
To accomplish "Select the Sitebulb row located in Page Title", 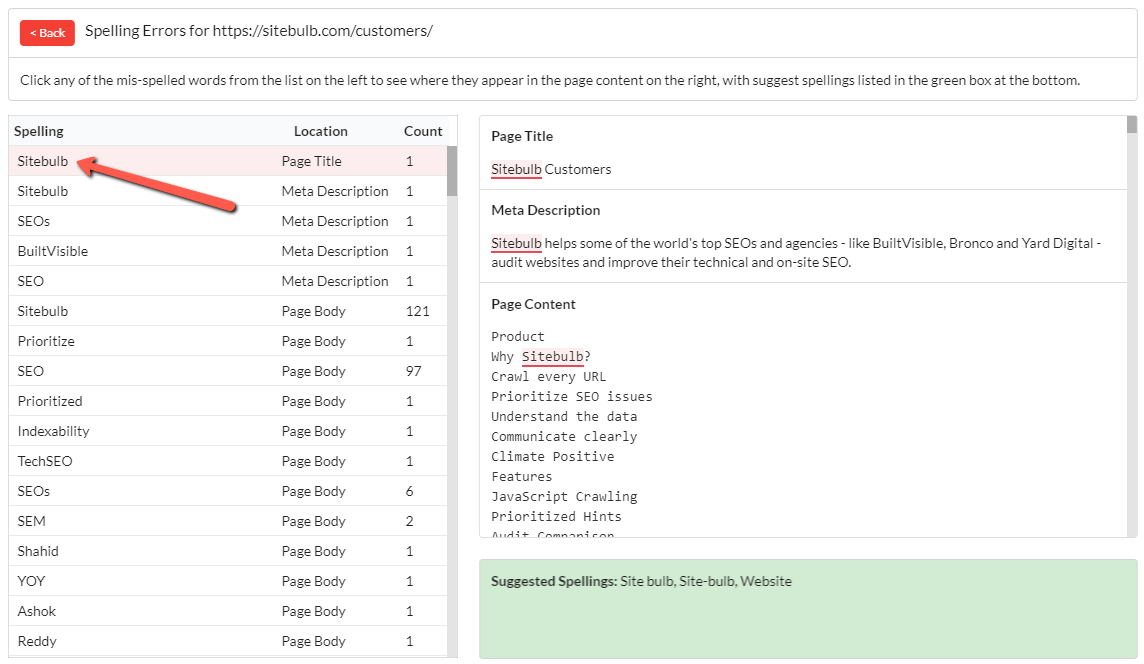I will [x=228, y=161].
